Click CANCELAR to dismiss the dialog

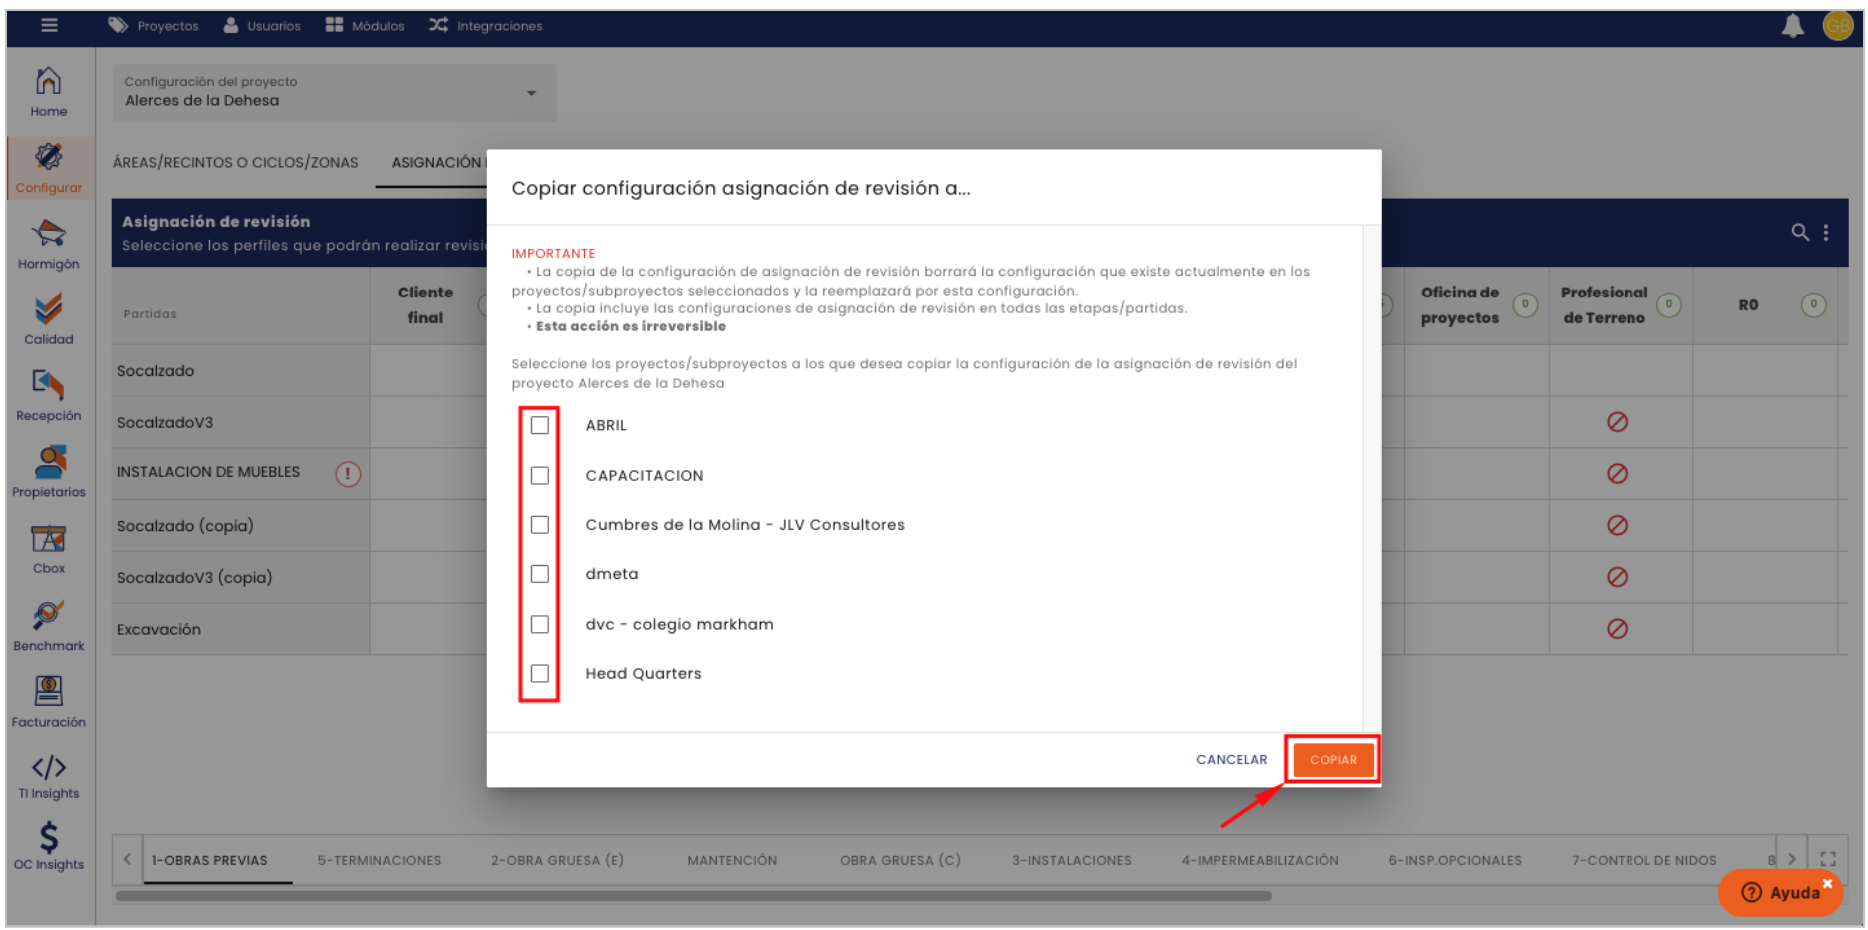(x=1231, y=760)
